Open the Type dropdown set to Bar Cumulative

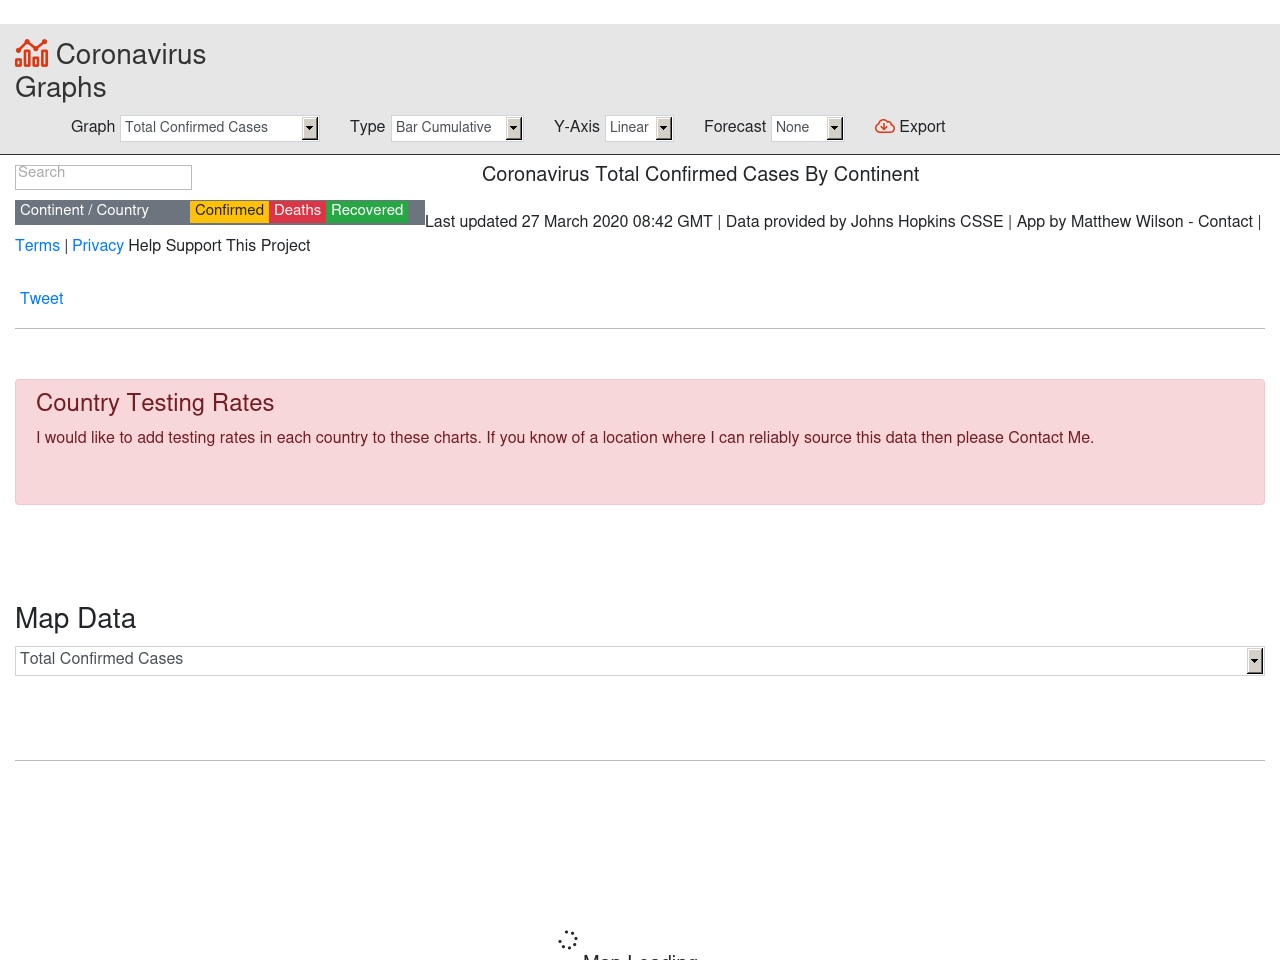coord(457,128)
